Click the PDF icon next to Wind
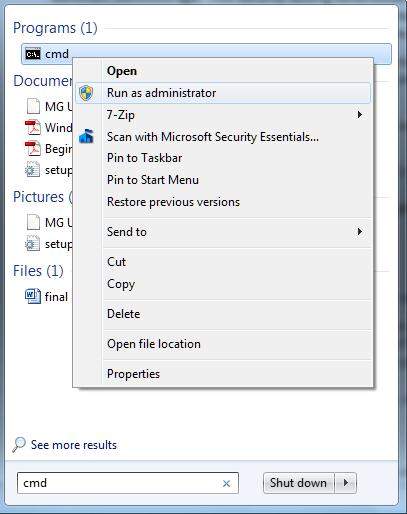The image size is (407, 514). (33, 127)
